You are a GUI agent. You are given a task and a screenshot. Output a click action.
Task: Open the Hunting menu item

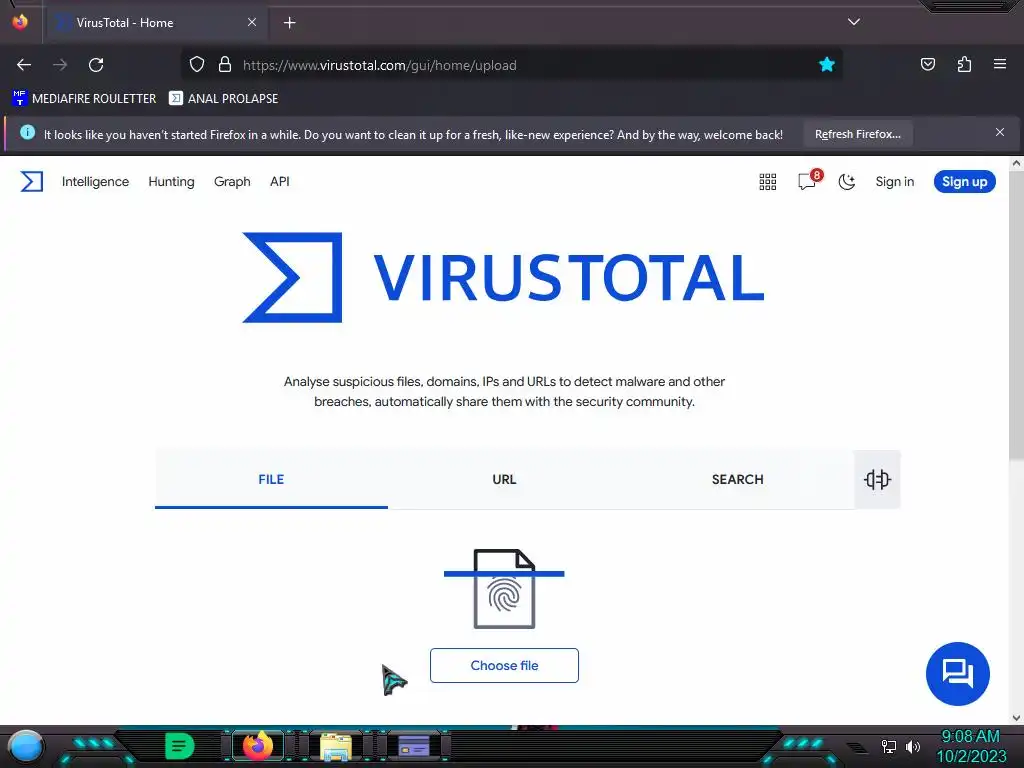tap(171, 182)
